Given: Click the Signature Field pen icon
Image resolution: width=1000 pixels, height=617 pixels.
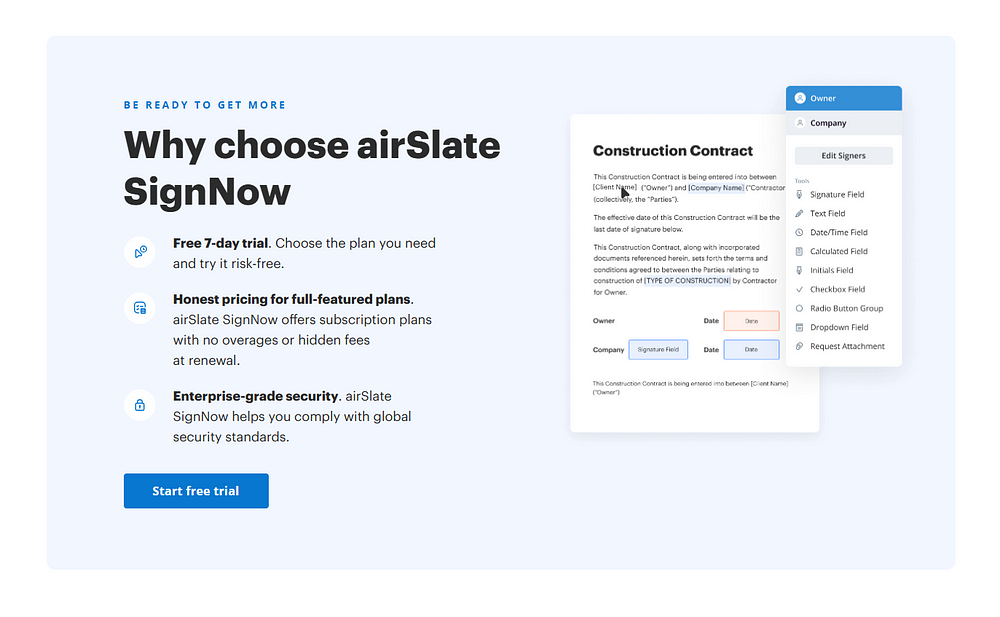Looking at the screenshot, I should click(799, 195).
